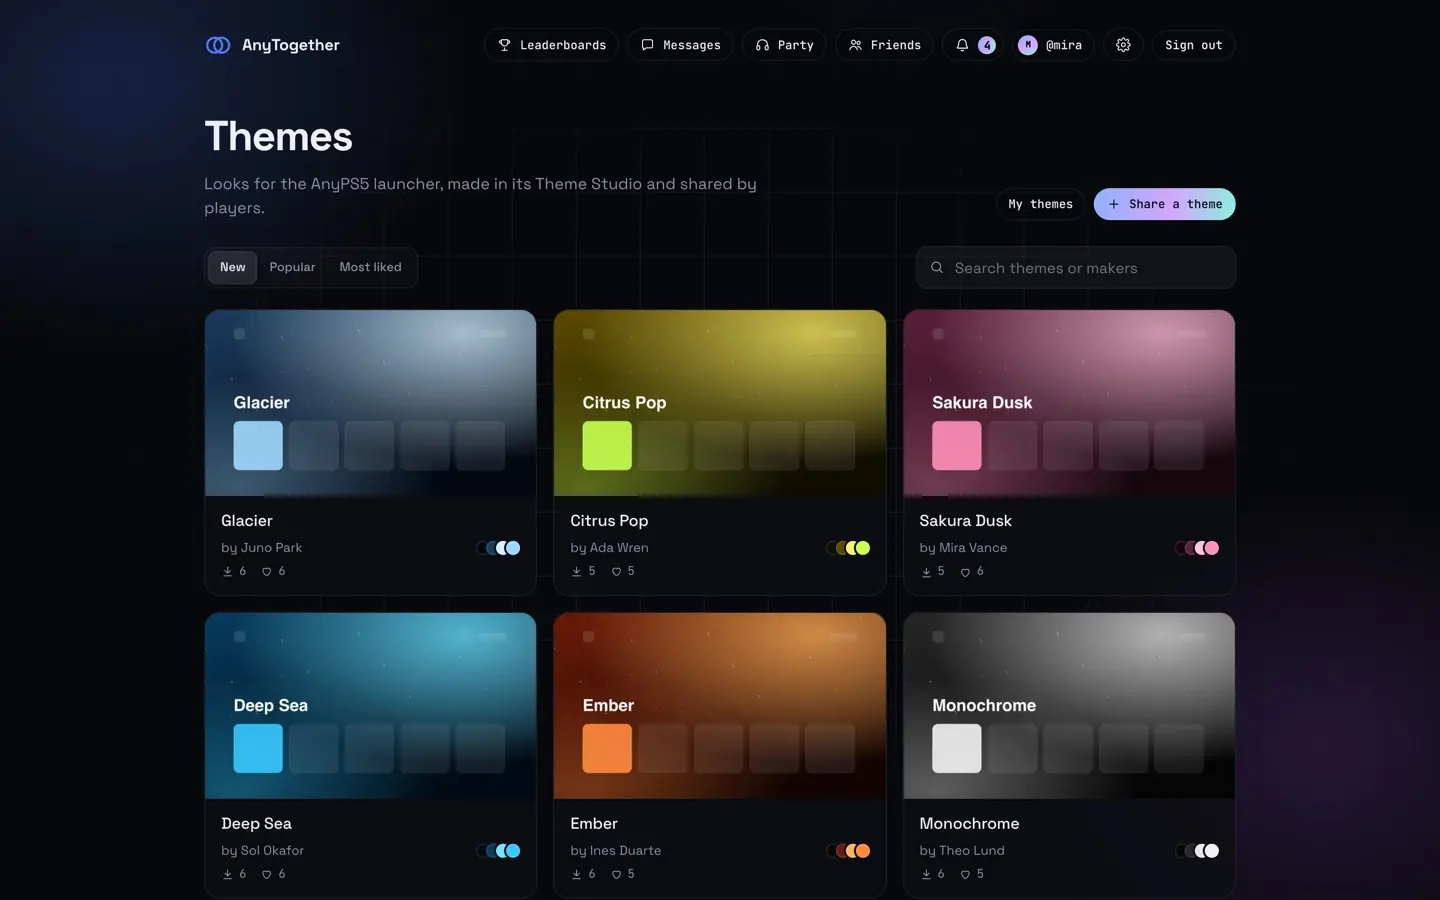Open the Sakura Dusk theme preview
Viewport: 1440px width, 900px height.
pyautogui.click(x=1069, y=403)
